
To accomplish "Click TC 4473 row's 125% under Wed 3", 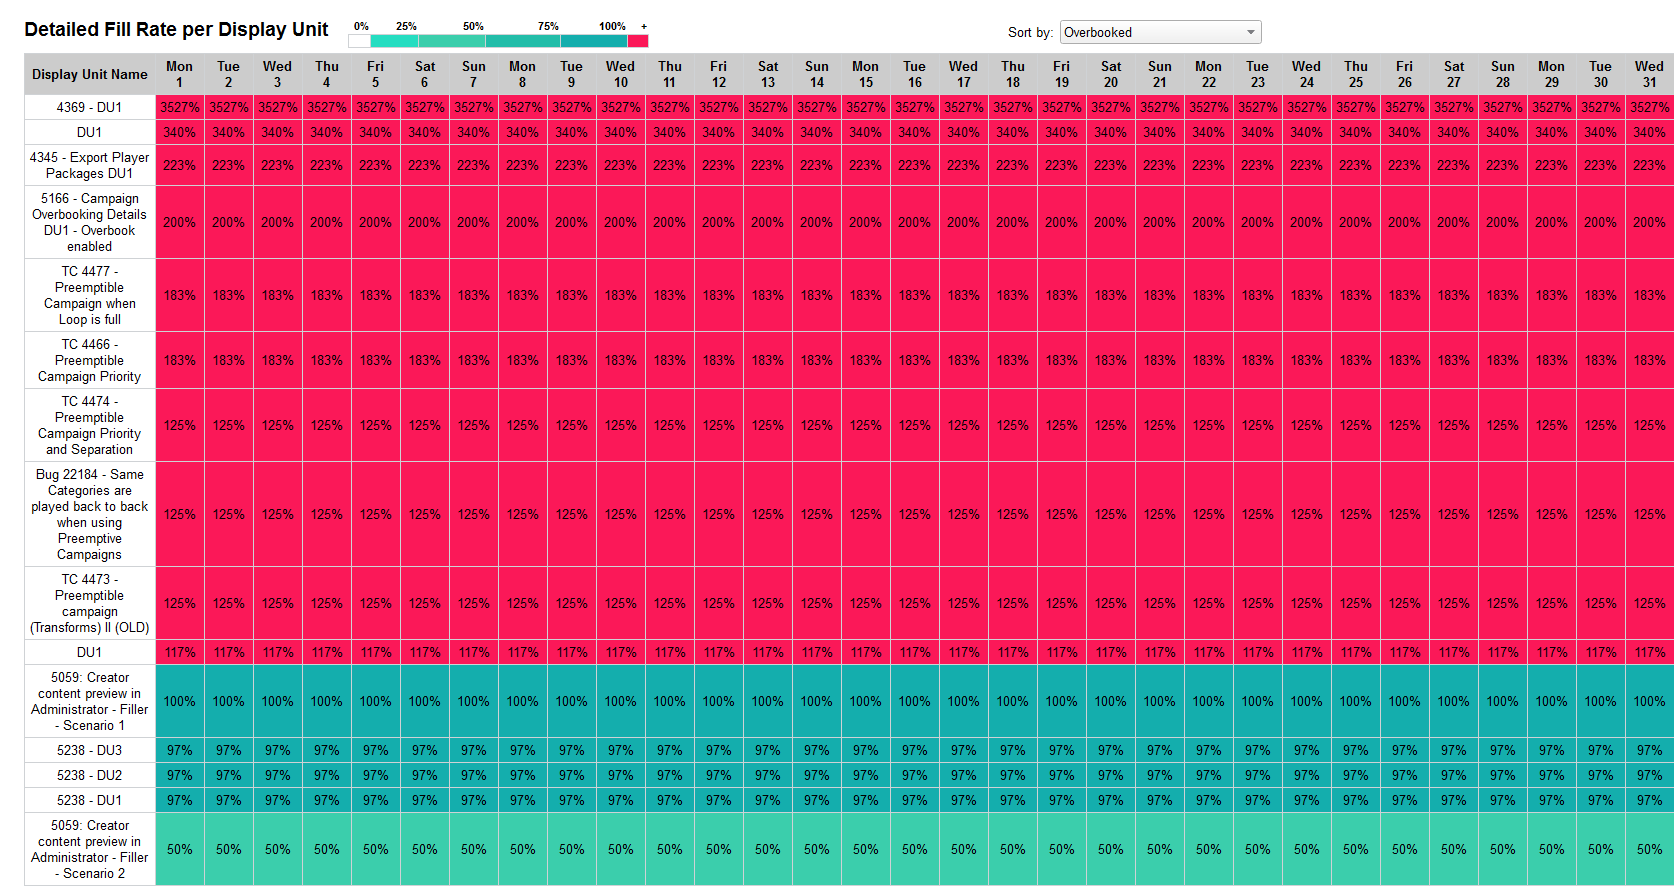I will (278, 603).
